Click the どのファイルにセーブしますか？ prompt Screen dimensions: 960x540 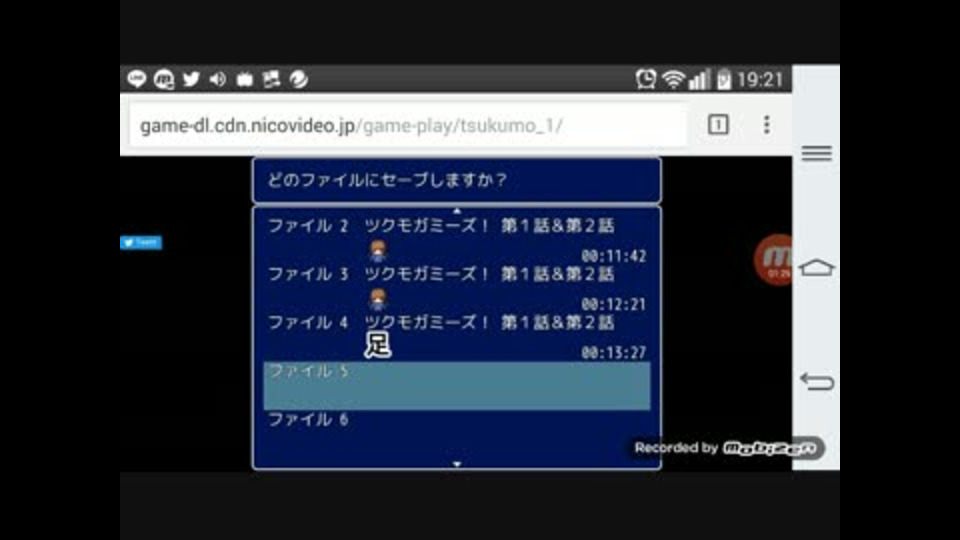coord(387,180)
